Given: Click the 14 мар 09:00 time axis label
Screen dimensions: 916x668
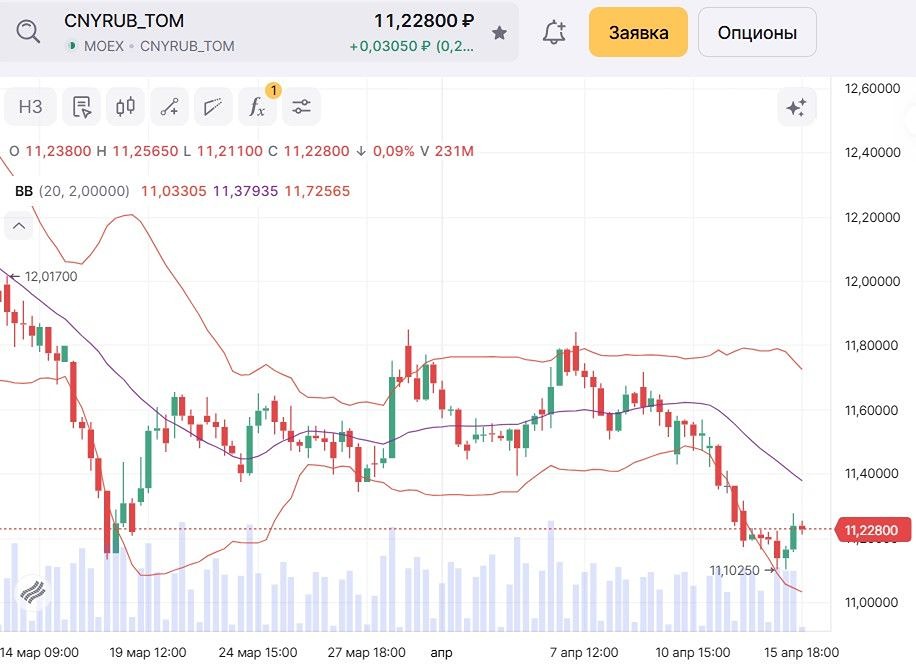Looking at the screenshot, I should [39, 652].
